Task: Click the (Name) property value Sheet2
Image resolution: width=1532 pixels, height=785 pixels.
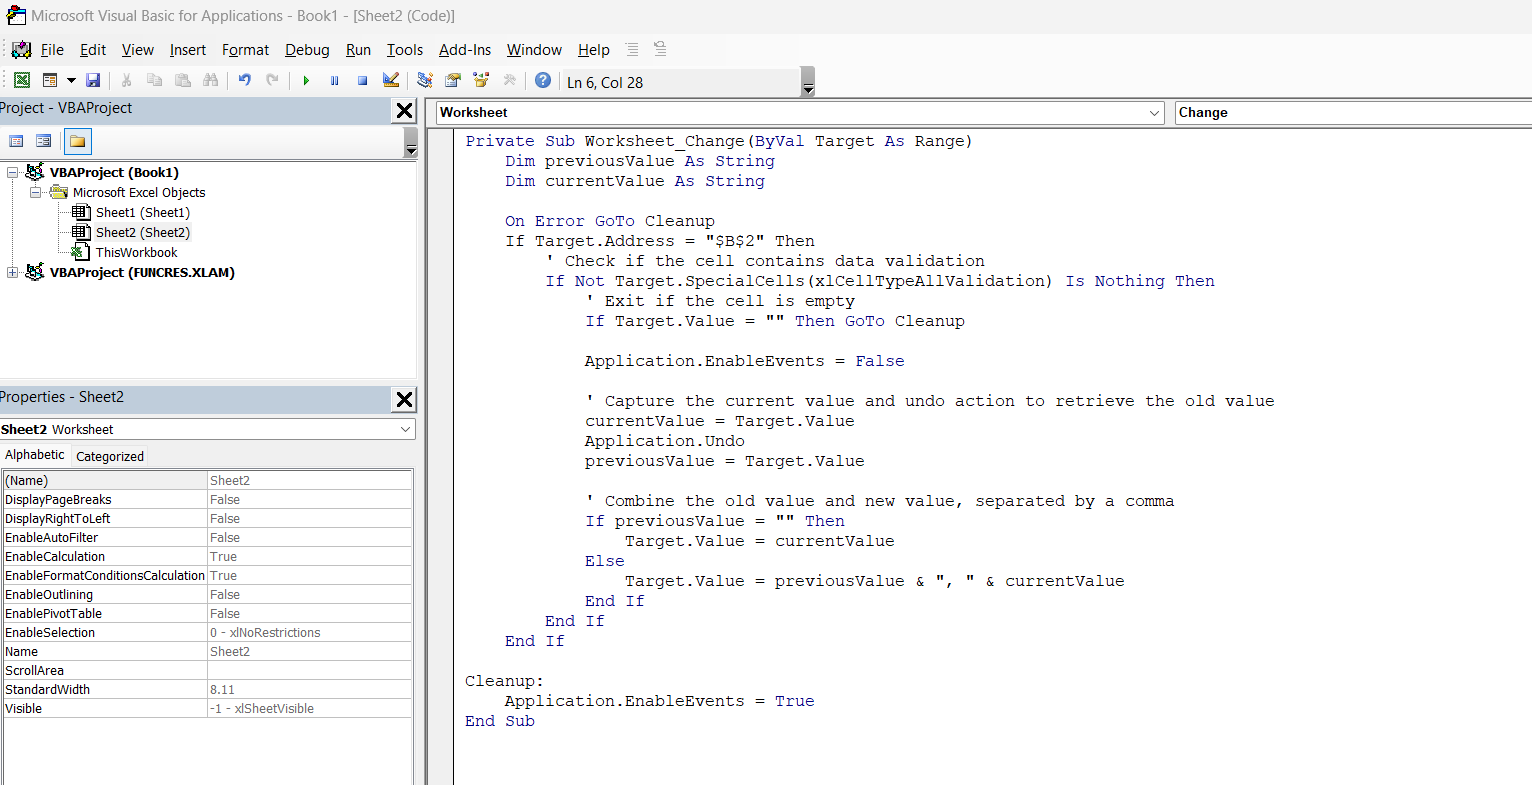Action: tap(309, 480)
